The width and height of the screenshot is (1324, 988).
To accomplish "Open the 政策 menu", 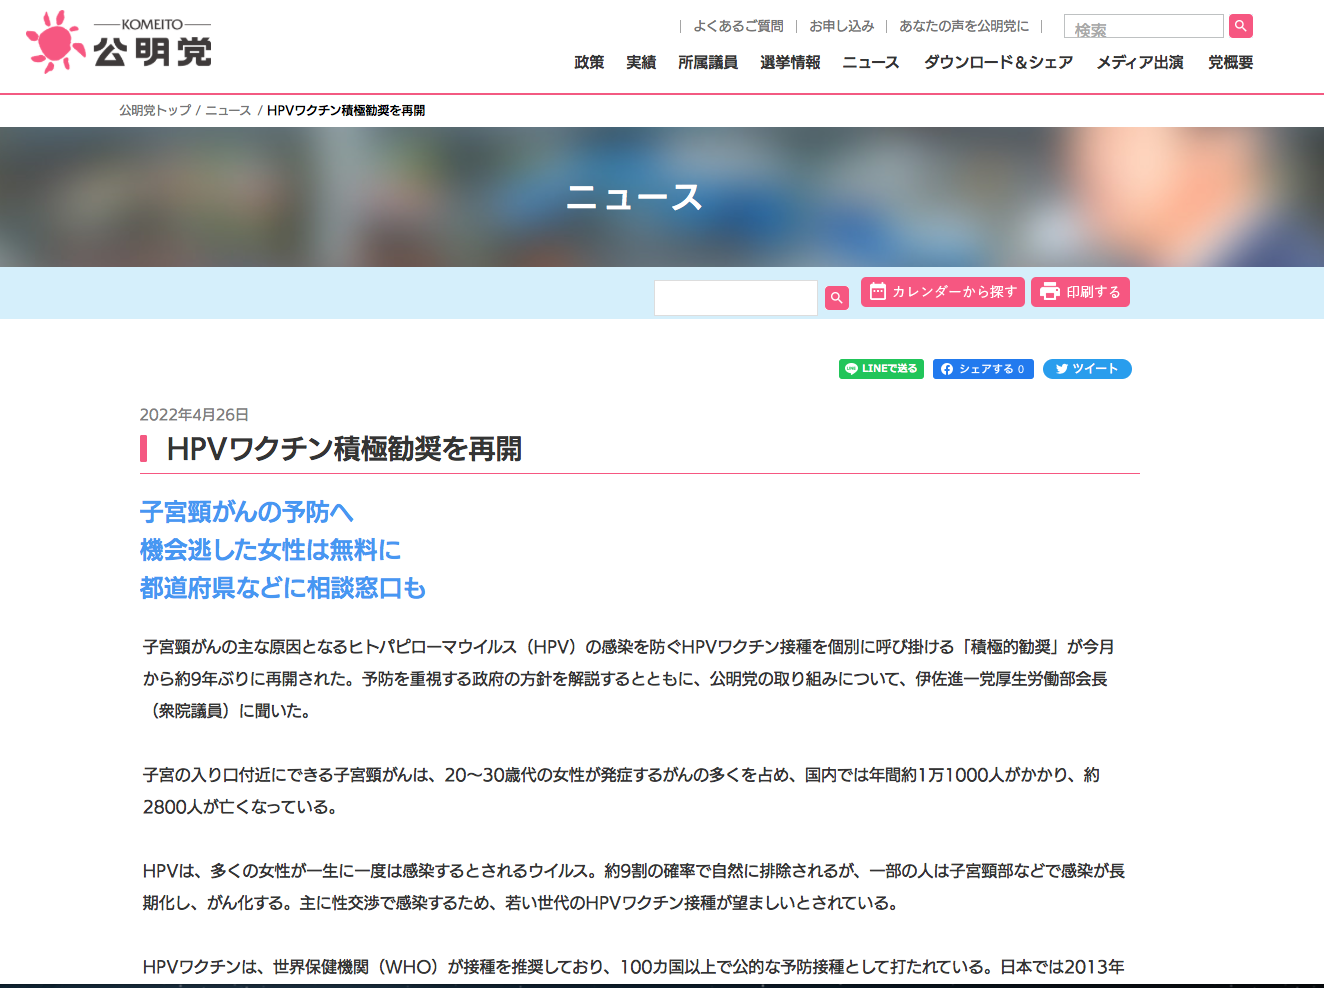I will [589, 62].
